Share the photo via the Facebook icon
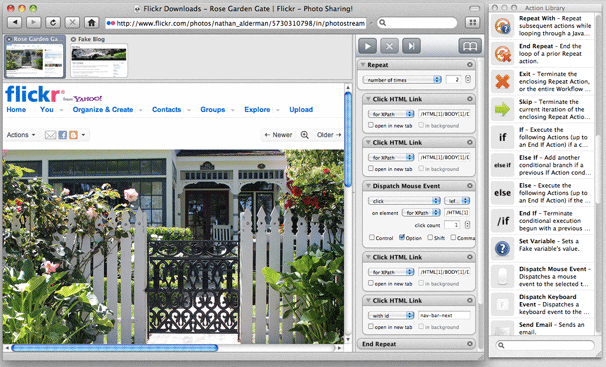 (x=63, y=135)
